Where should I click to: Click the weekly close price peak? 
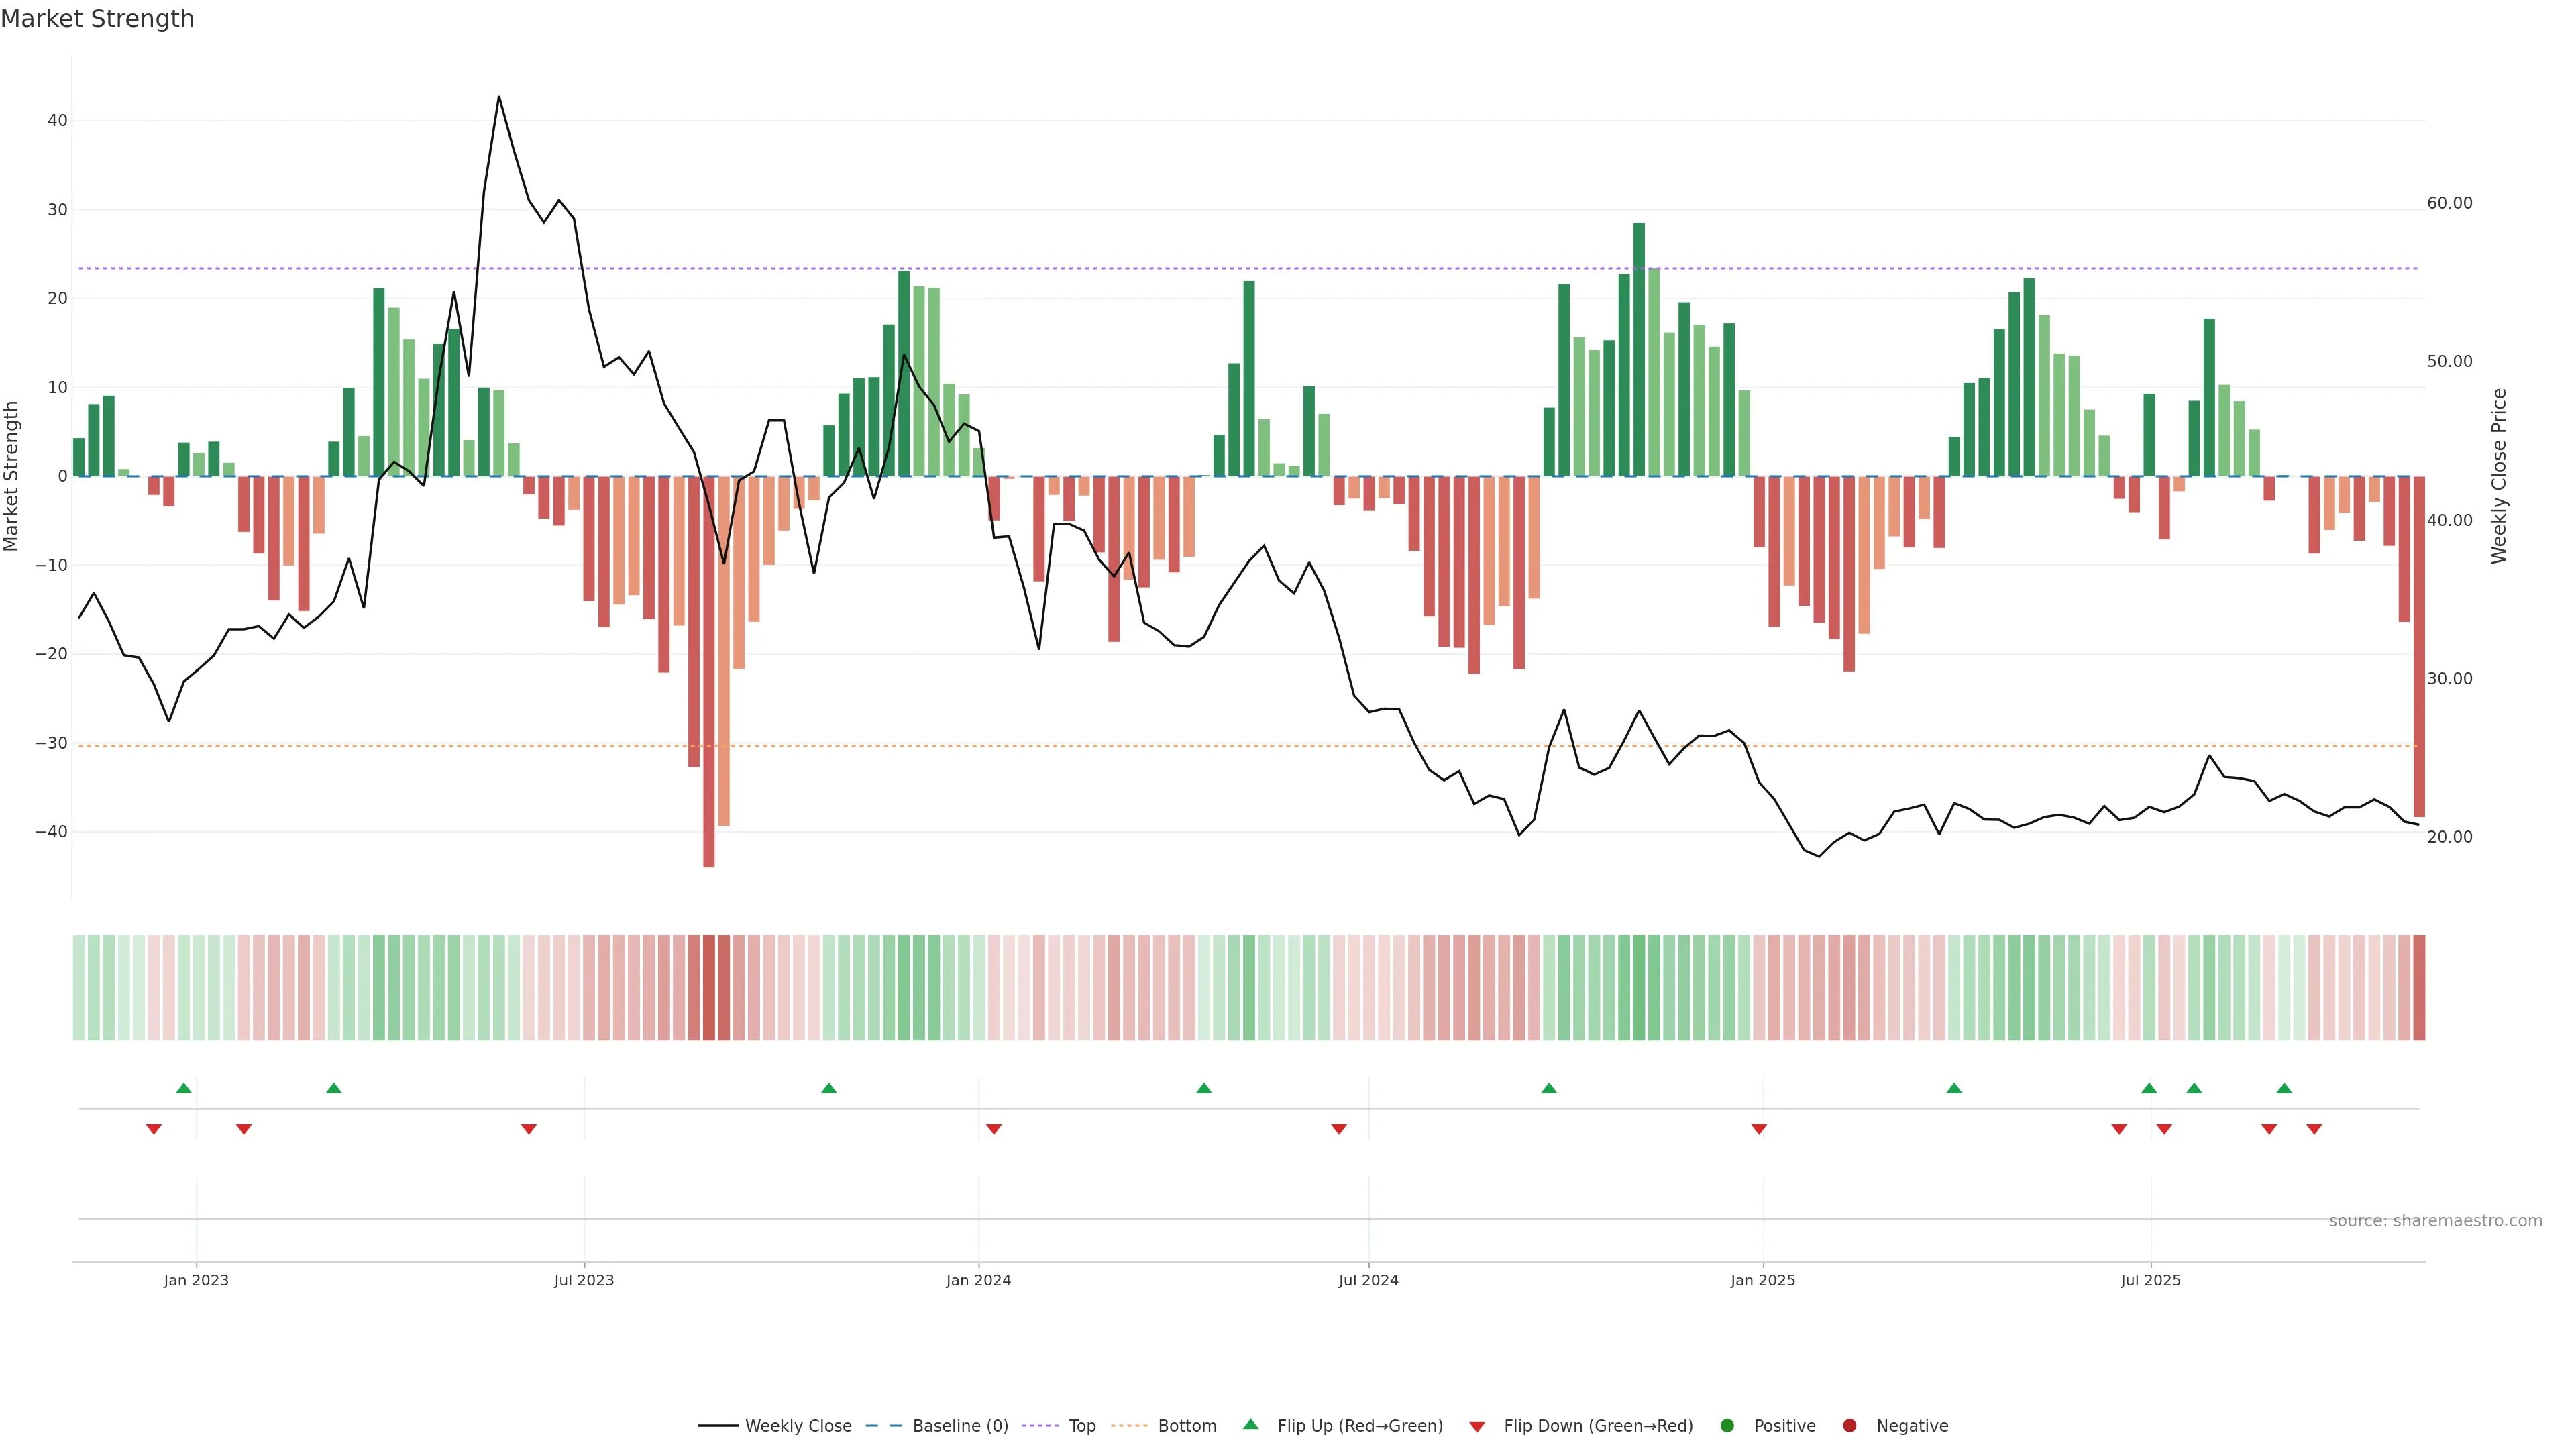click(x=499, y=97)
